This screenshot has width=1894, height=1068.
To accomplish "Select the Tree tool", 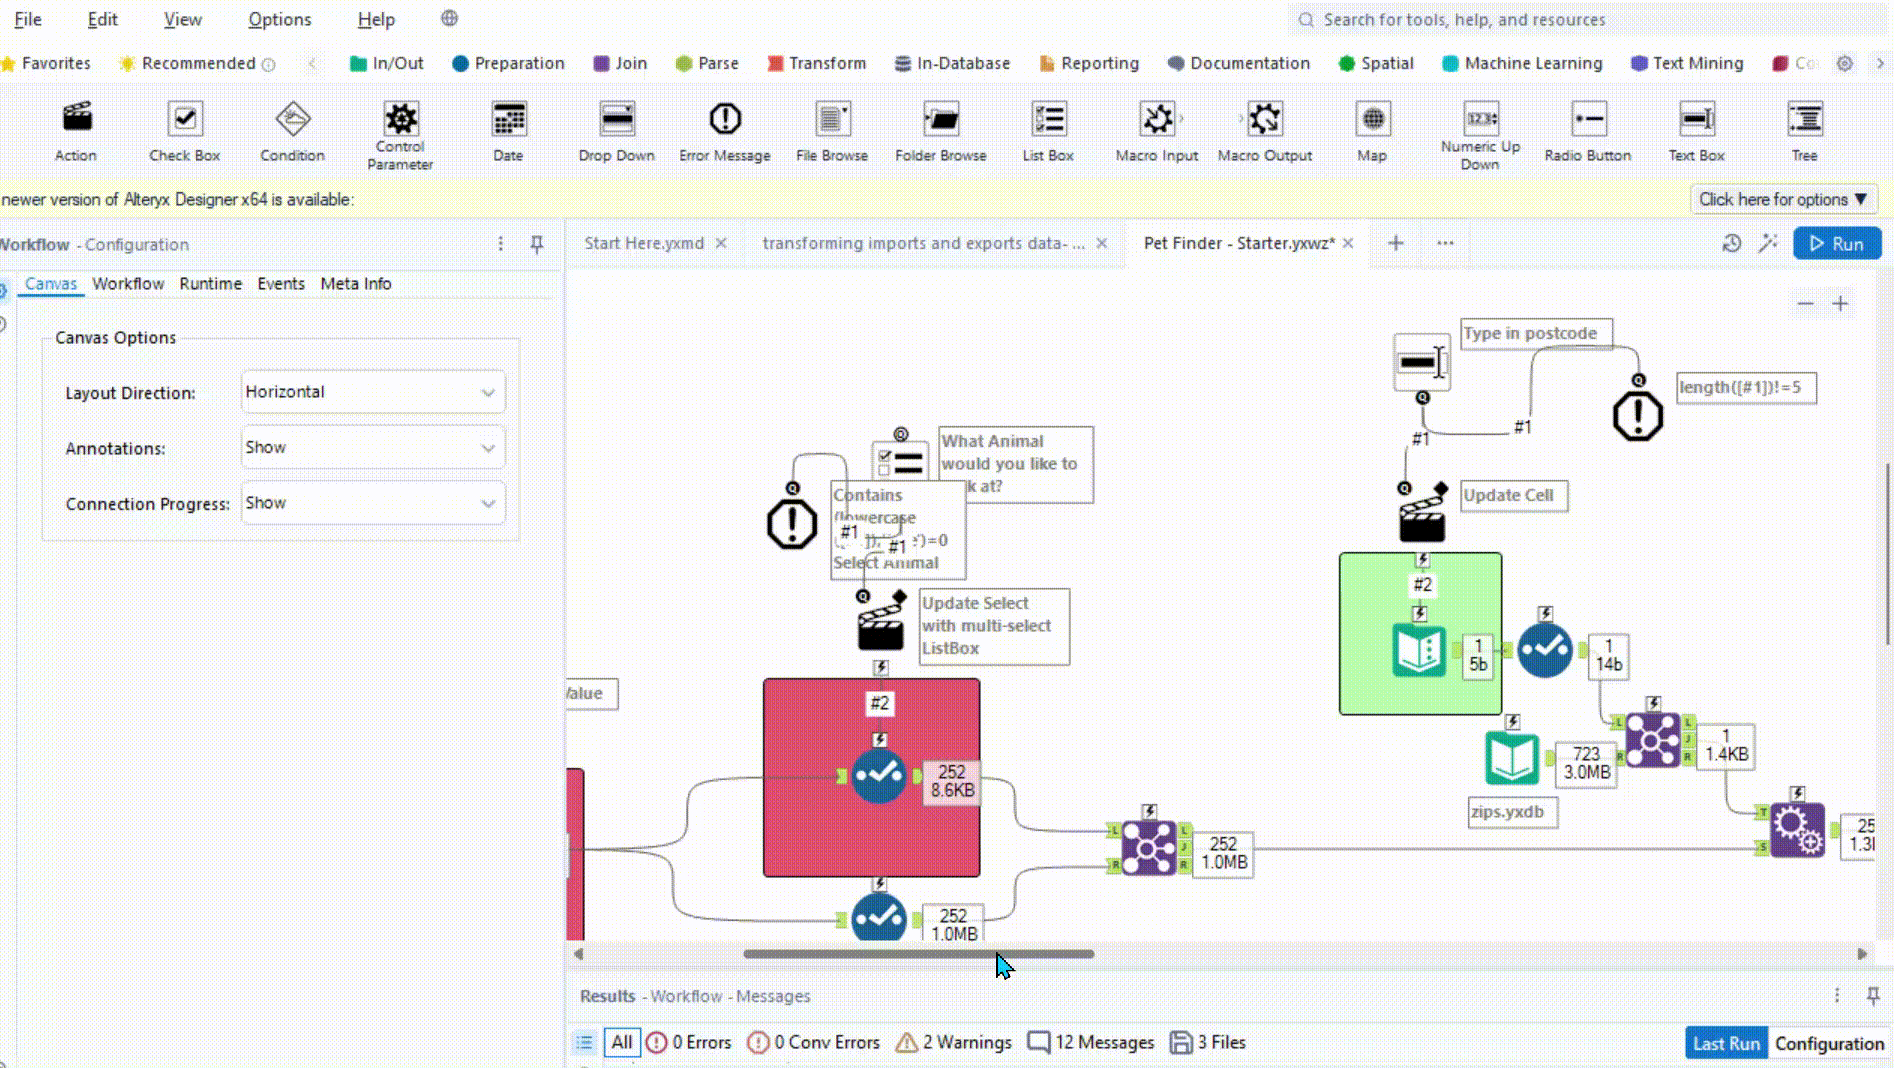I will [1805, 119].
